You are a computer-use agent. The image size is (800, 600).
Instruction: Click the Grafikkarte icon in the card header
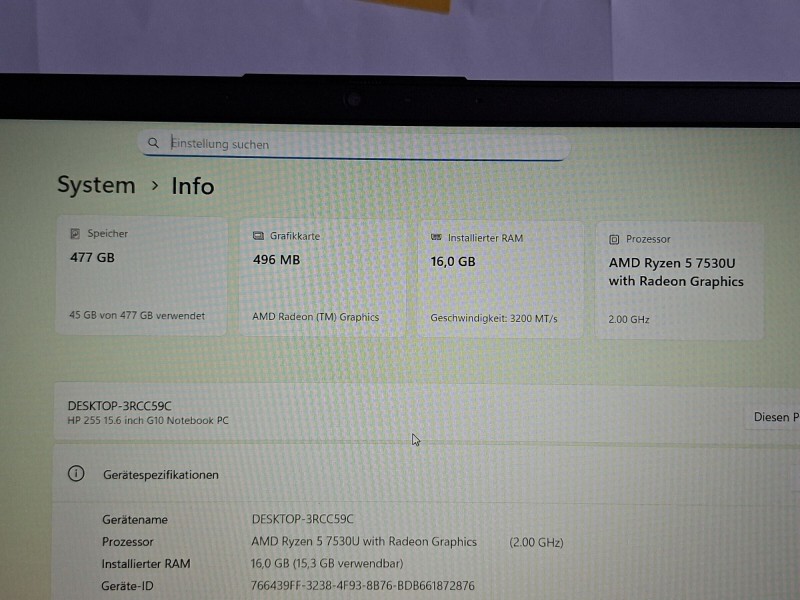pyautogui.click(x=258, y=236)
